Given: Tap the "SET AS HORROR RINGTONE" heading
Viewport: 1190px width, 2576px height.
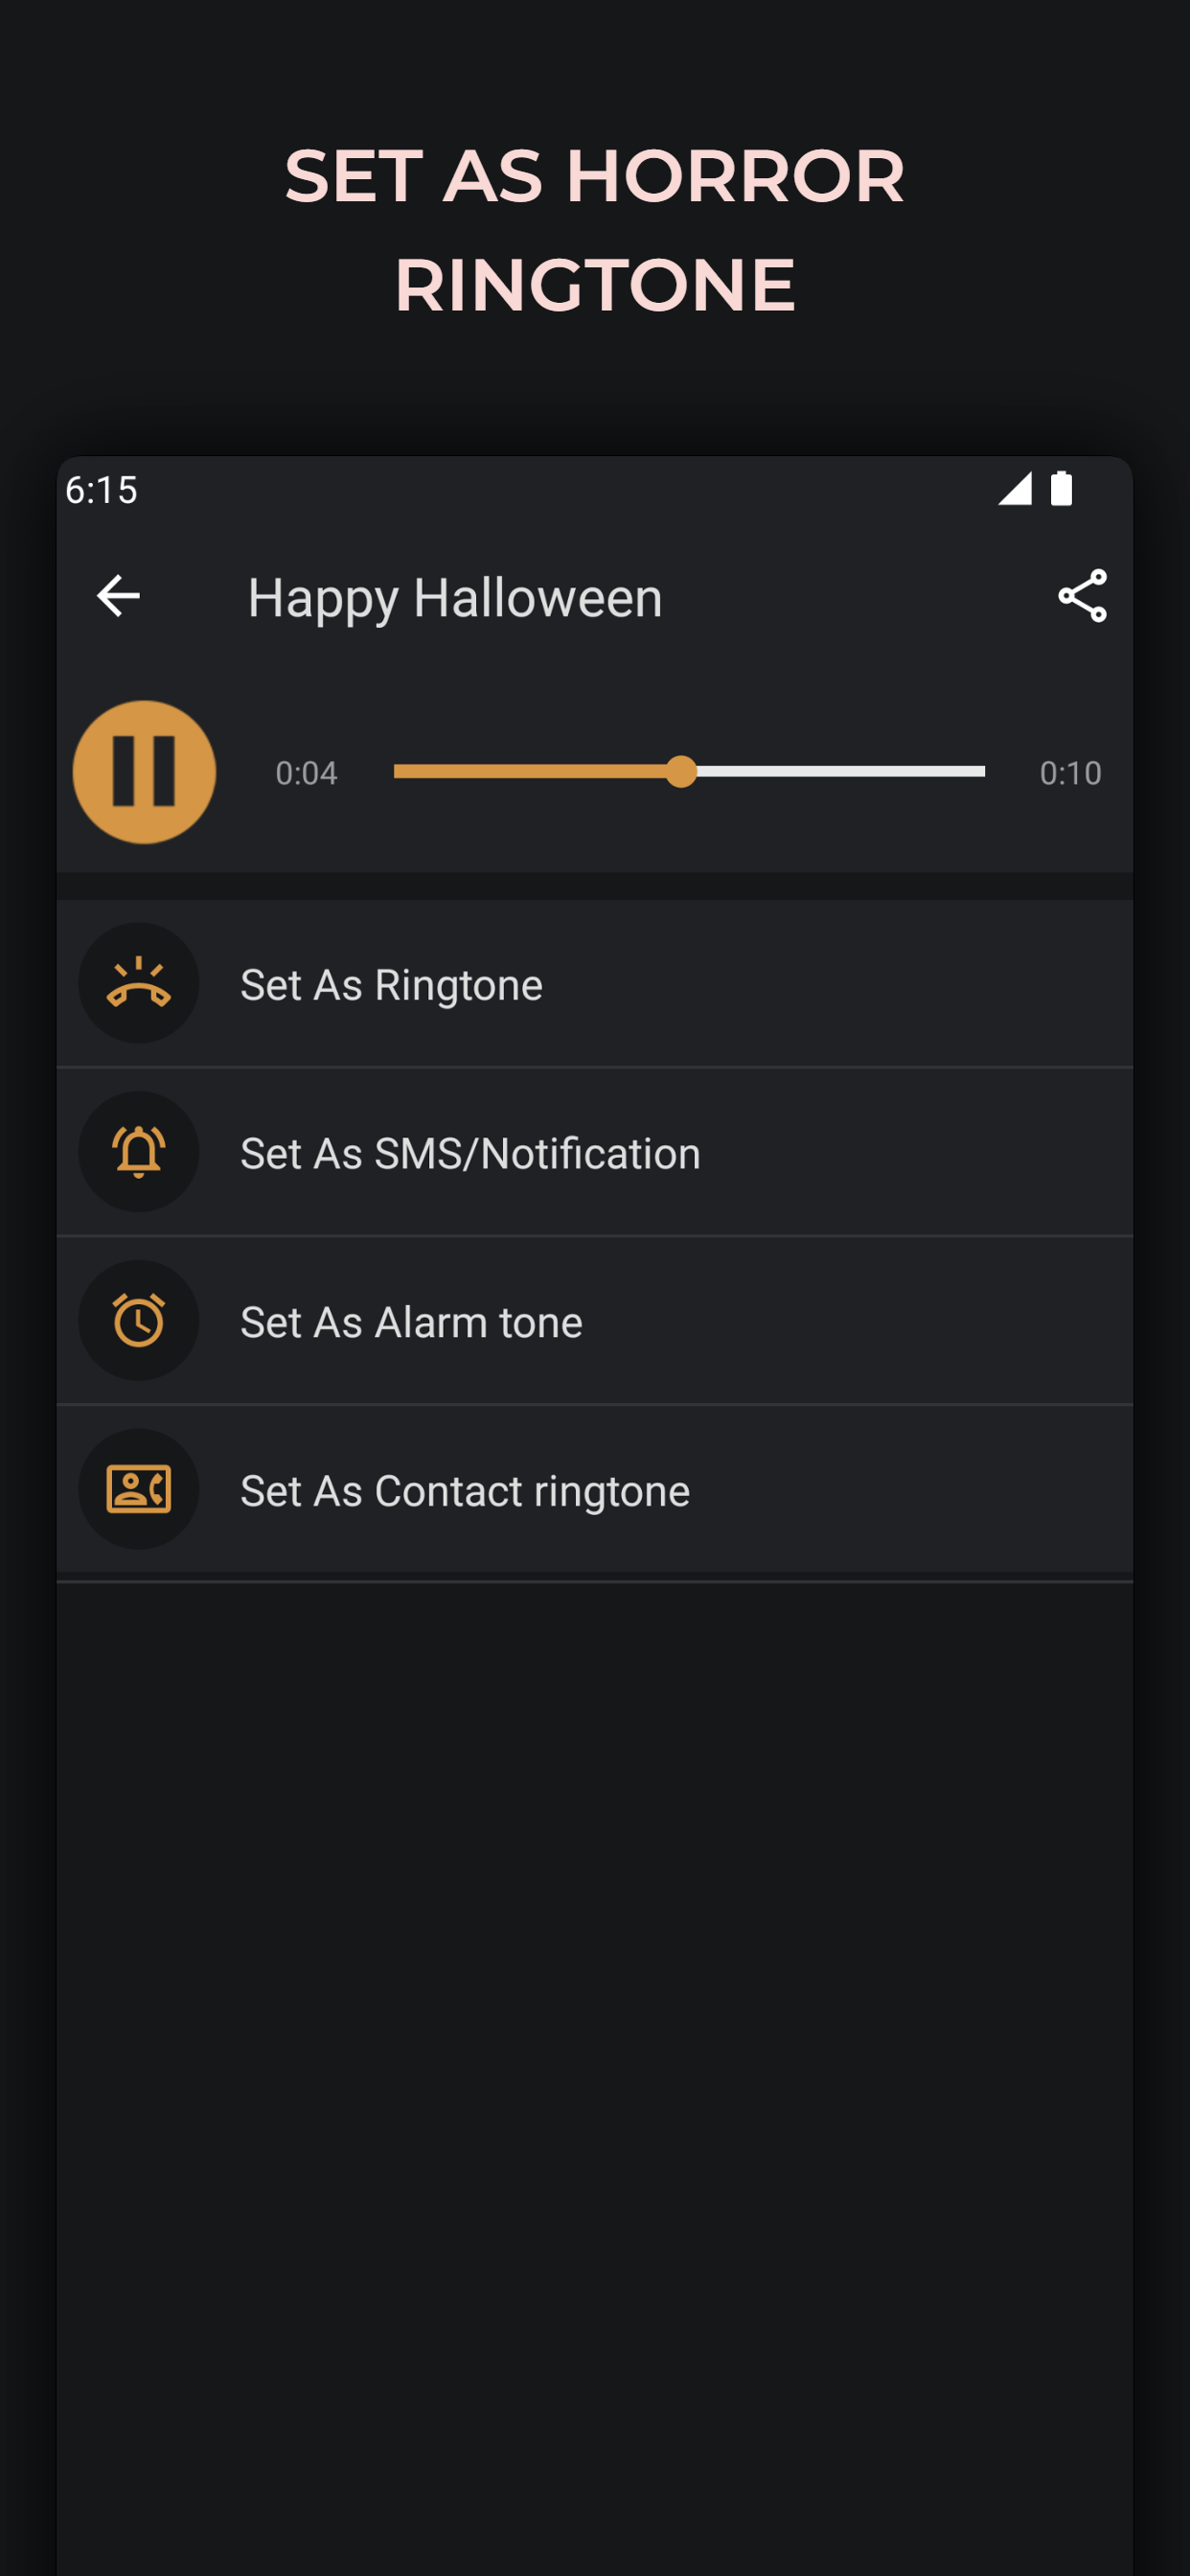Looking at the screenshot, I should (x=595, y=230).
